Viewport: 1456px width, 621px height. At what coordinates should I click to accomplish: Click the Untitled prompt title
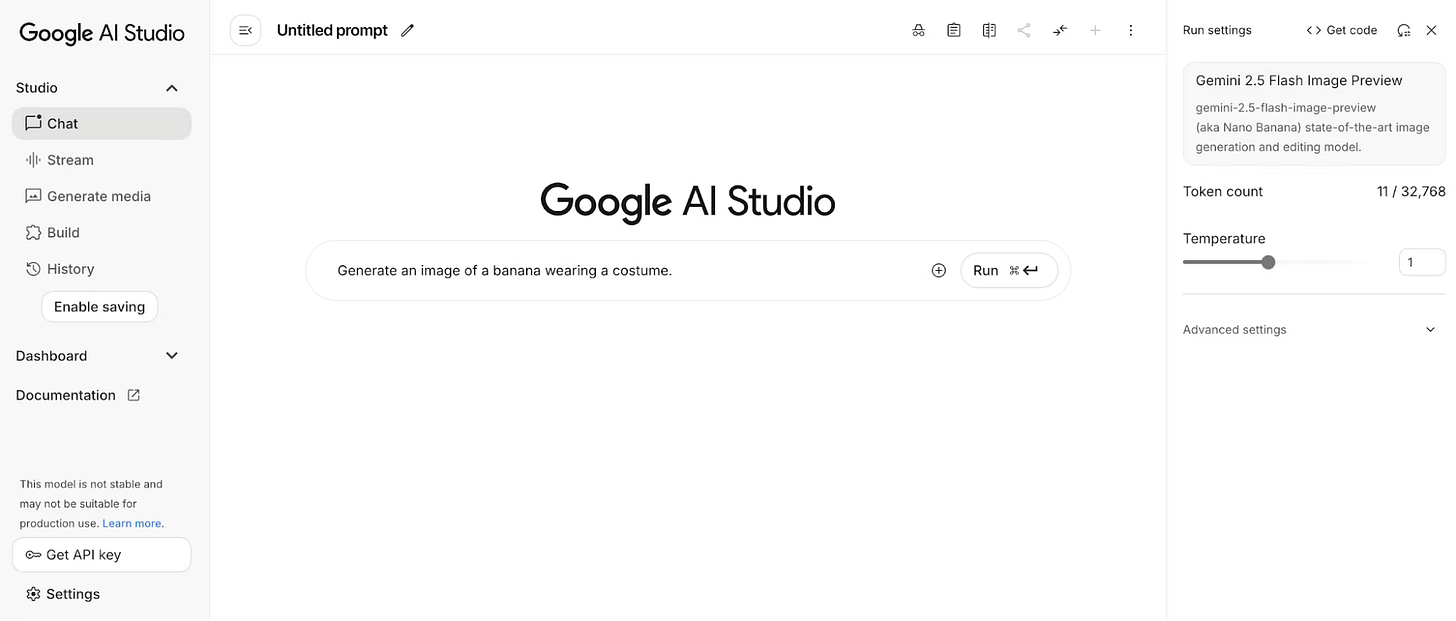click(x=332, y=31)
